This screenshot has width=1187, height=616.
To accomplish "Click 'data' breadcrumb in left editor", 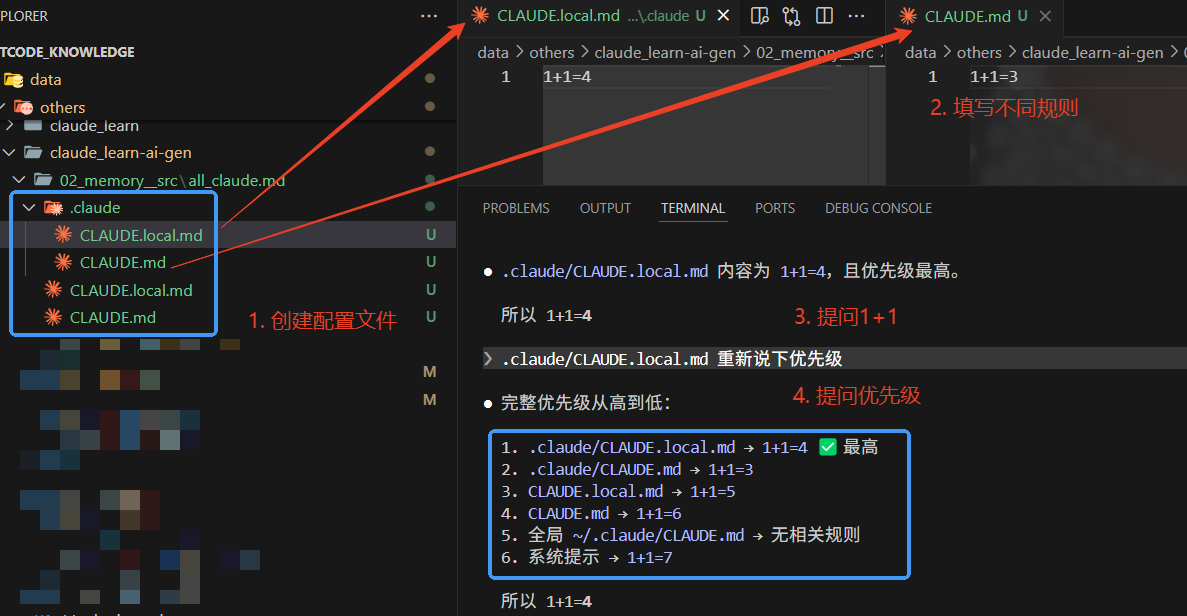I will (493, 52).
